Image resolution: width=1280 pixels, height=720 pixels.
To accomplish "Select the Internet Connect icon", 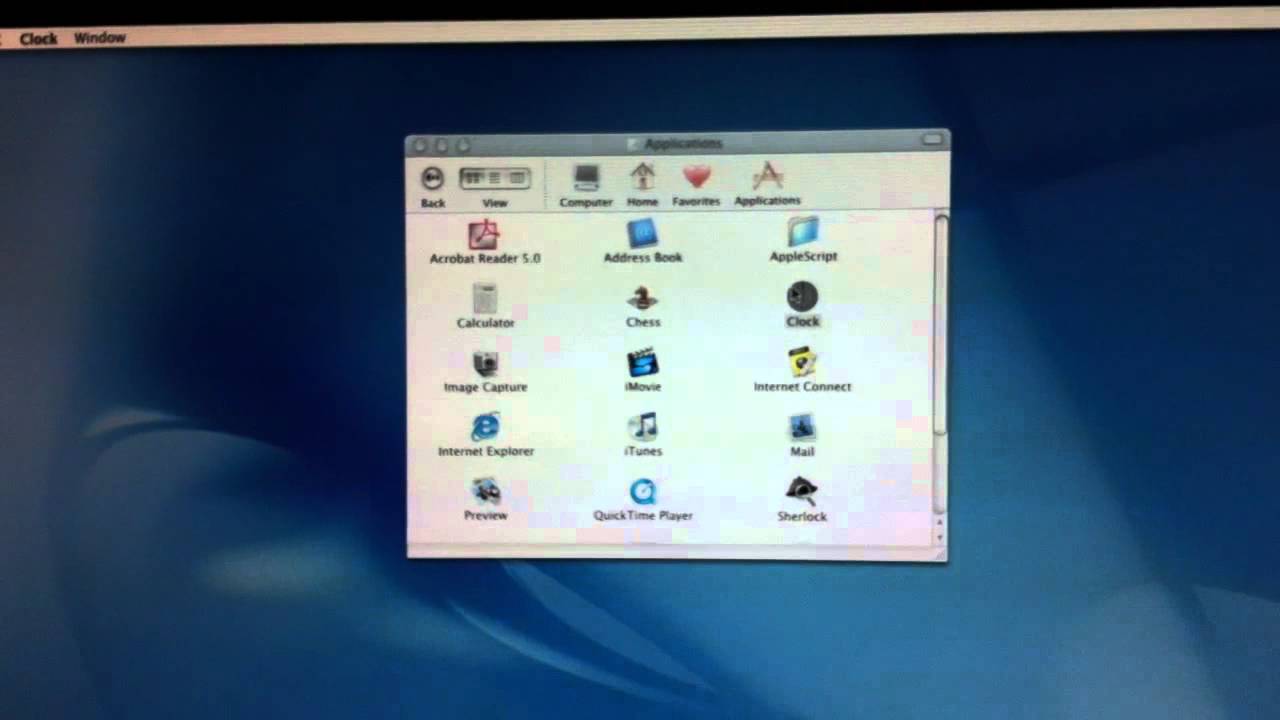I will pyautogui.click(x=802, y=362).
